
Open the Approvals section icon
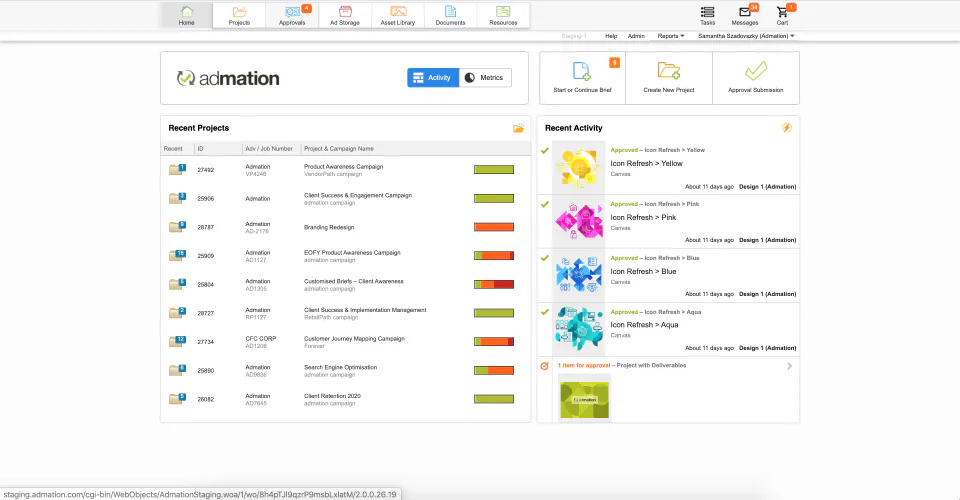pos(292,12)
